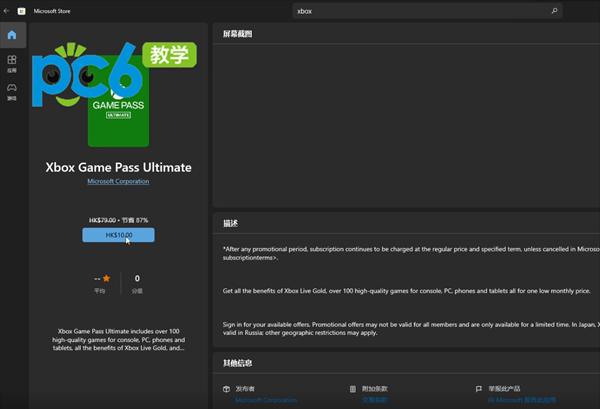
Task: Focus the search box containing xbox
Action: click(427, 11)
